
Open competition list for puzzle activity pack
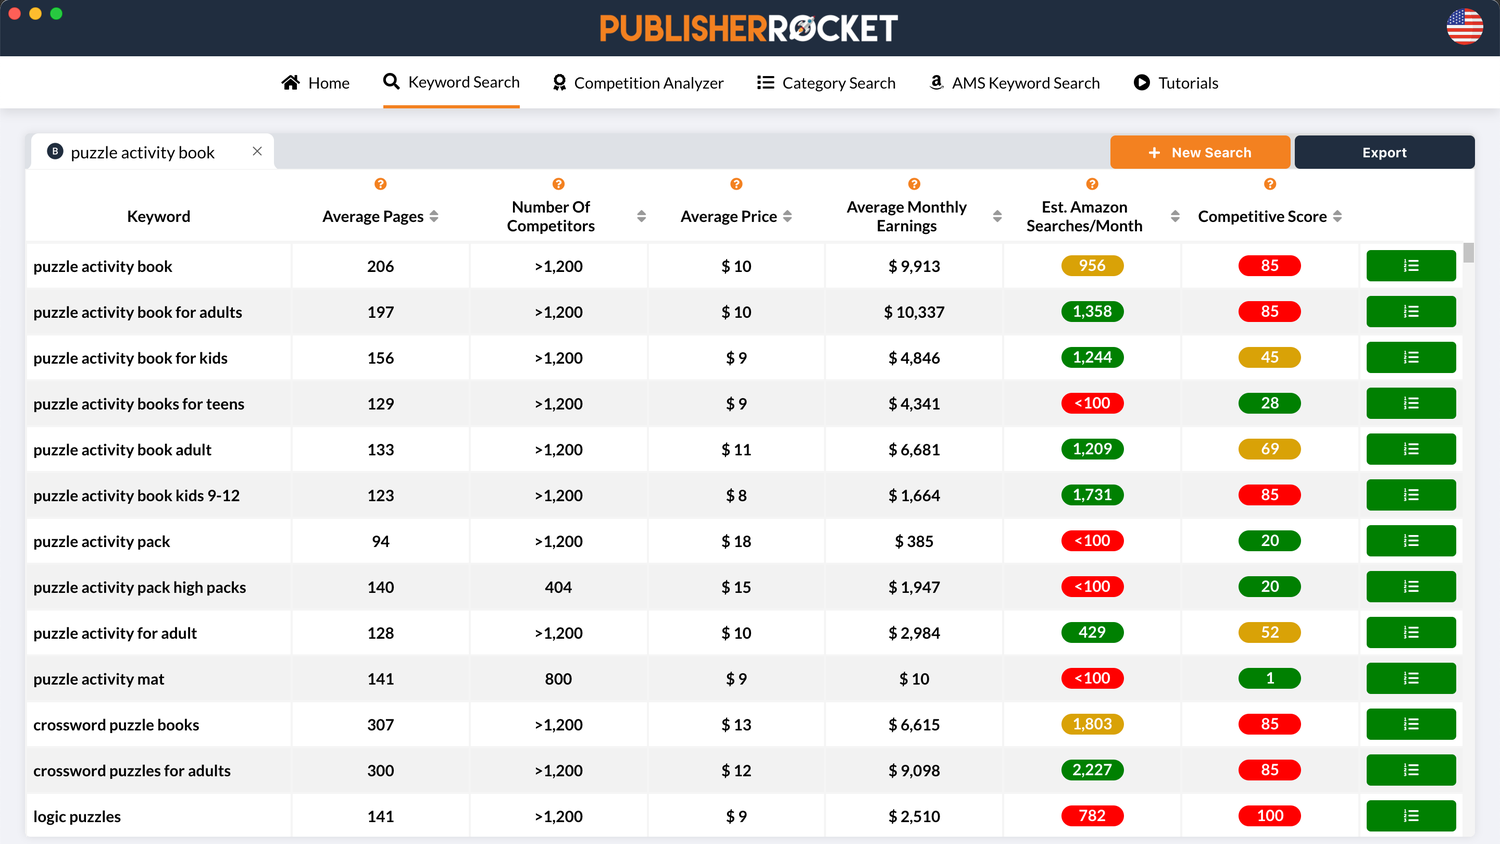pos(1411,541)
